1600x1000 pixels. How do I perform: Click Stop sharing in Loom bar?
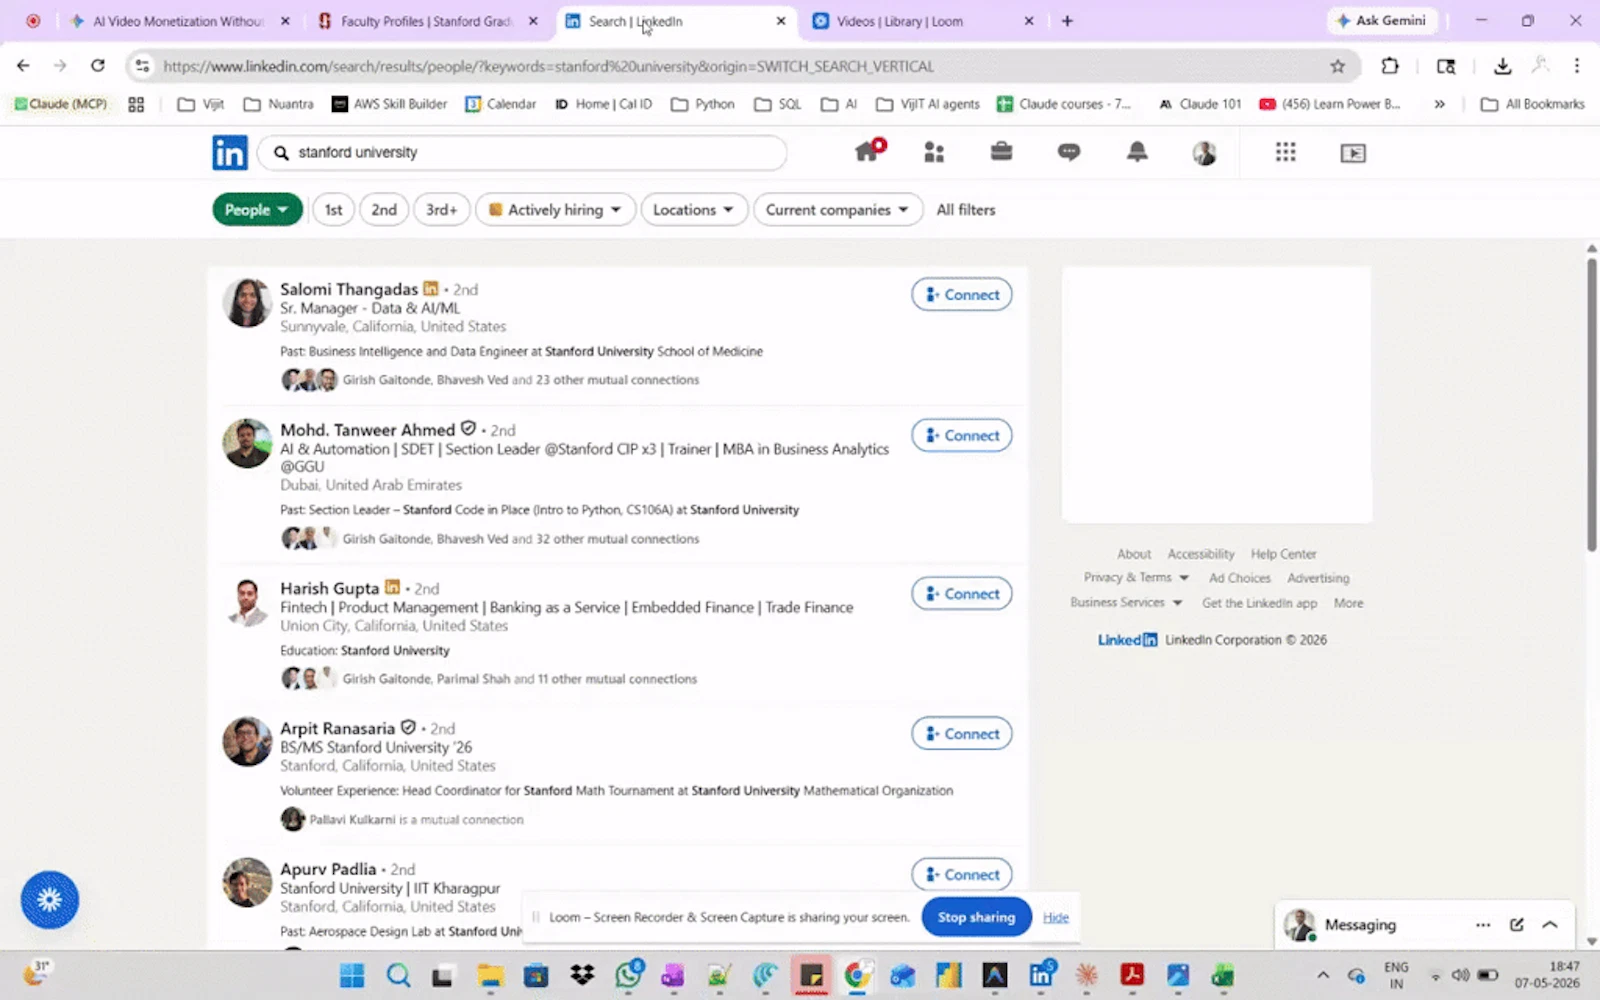coord(976,917)
